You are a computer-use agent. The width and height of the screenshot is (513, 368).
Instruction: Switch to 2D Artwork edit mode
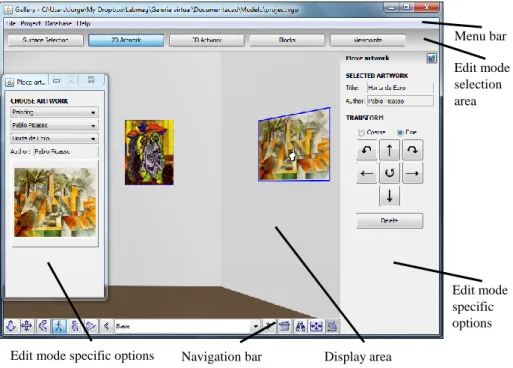pos(126,40)
